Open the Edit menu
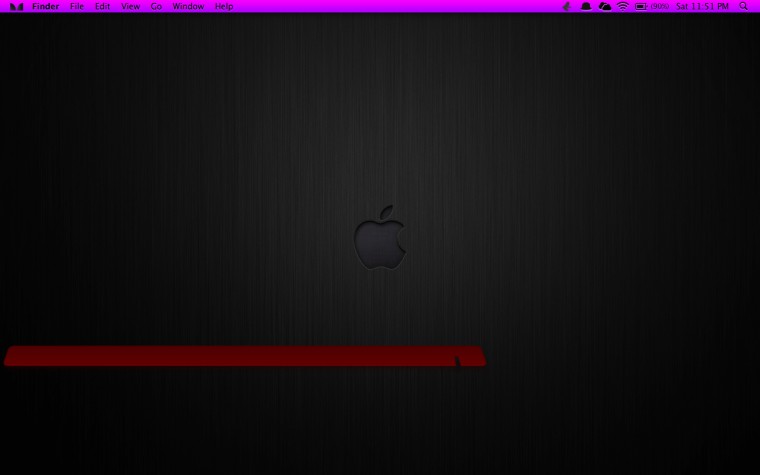760x475 pixels. 102,6
